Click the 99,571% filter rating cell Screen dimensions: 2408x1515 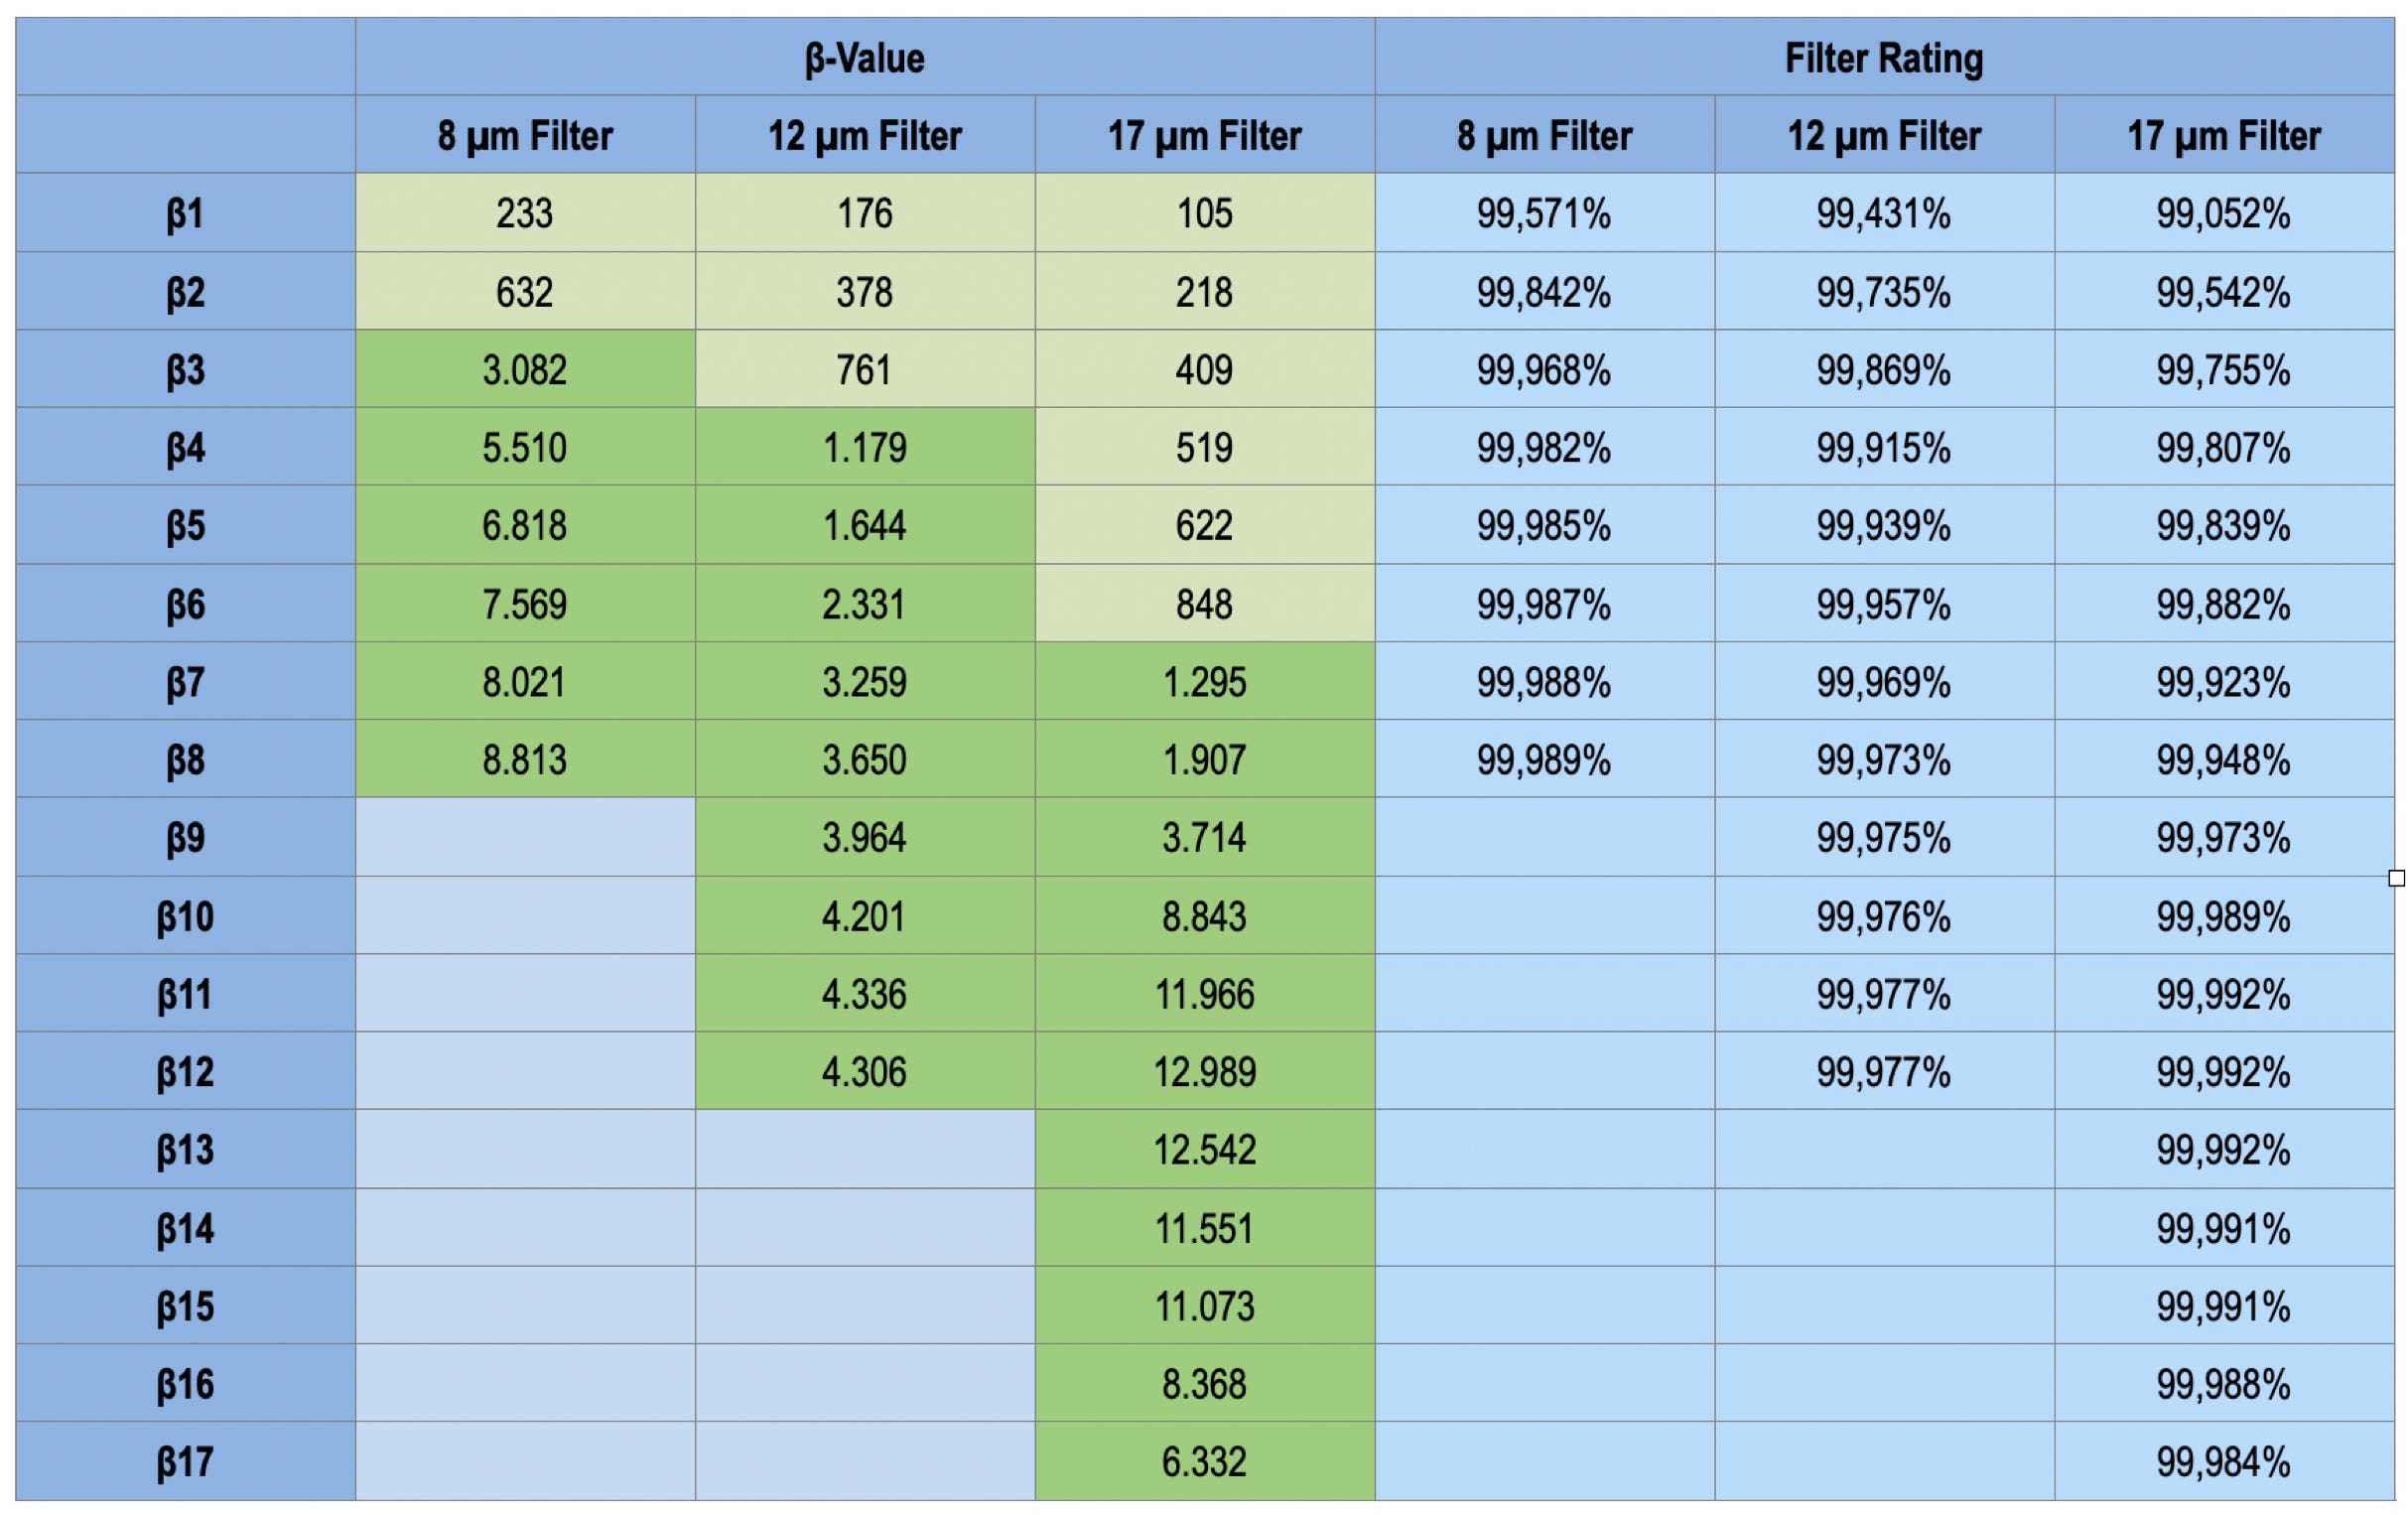pos(1544,213)
